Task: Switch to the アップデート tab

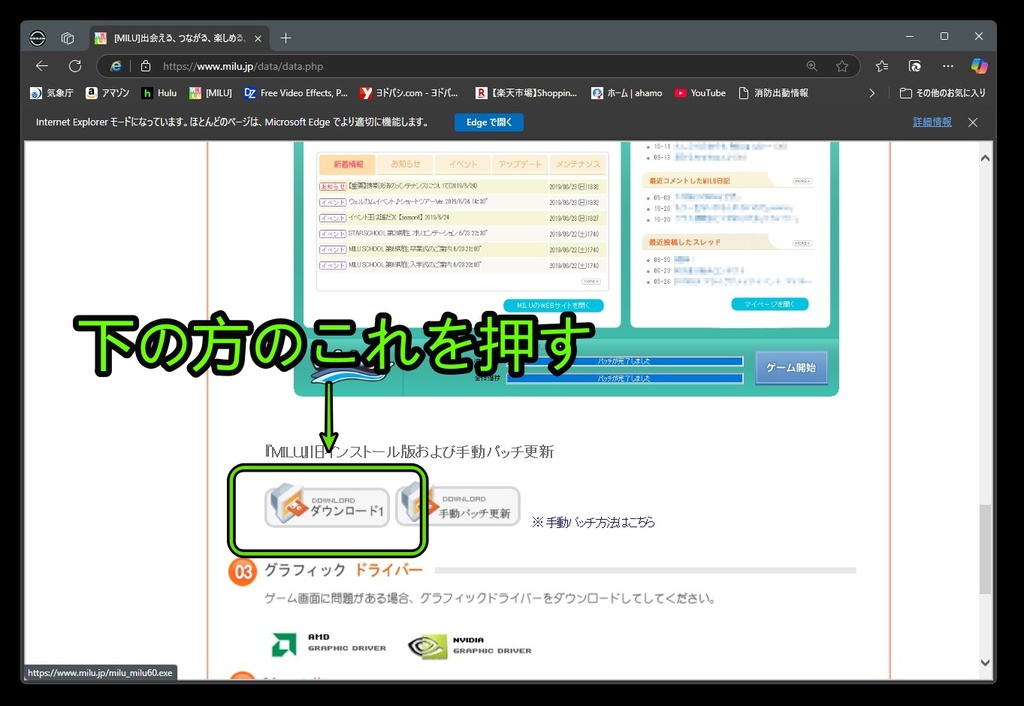Action: pyautogui.click(x=520, y=164)
